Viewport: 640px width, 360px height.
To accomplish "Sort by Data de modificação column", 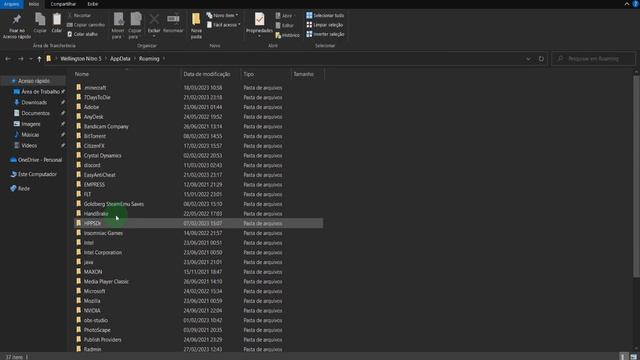I will (211, 74).
